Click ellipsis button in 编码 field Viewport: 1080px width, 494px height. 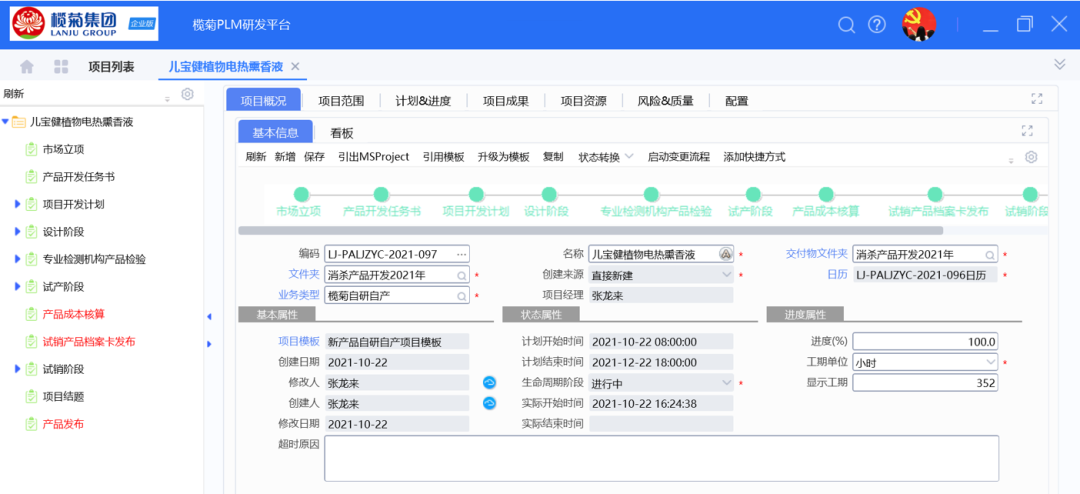461,254
